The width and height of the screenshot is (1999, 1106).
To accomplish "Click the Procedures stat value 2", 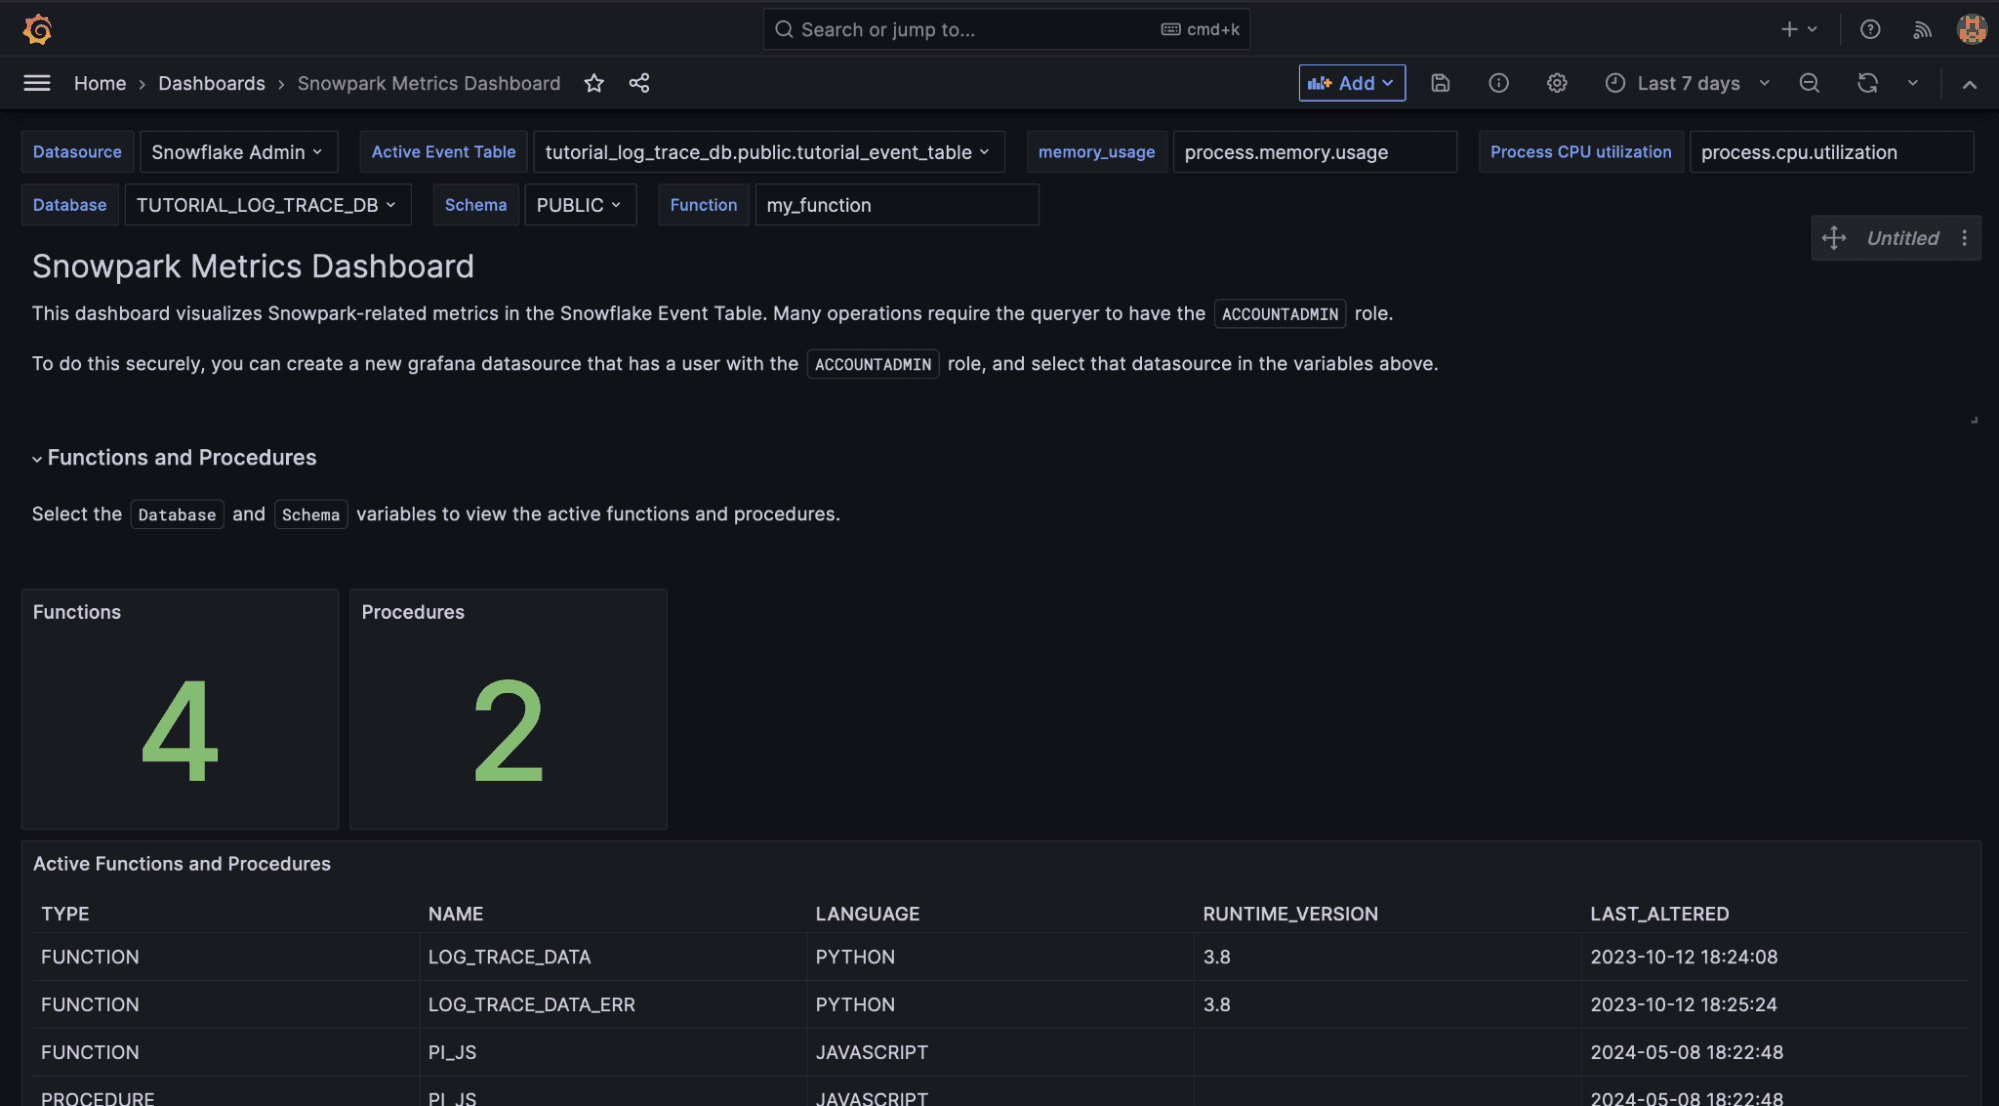I will [x=508, y=731].
